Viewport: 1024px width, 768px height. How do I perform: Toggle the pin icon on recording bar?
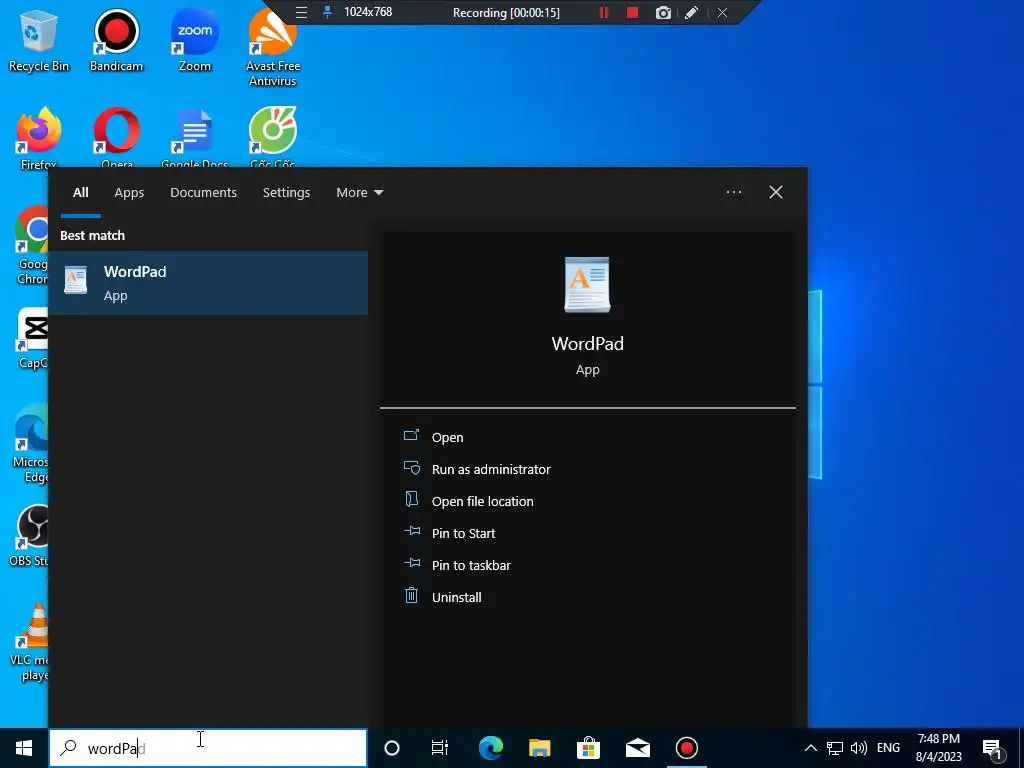pos(327,12)
